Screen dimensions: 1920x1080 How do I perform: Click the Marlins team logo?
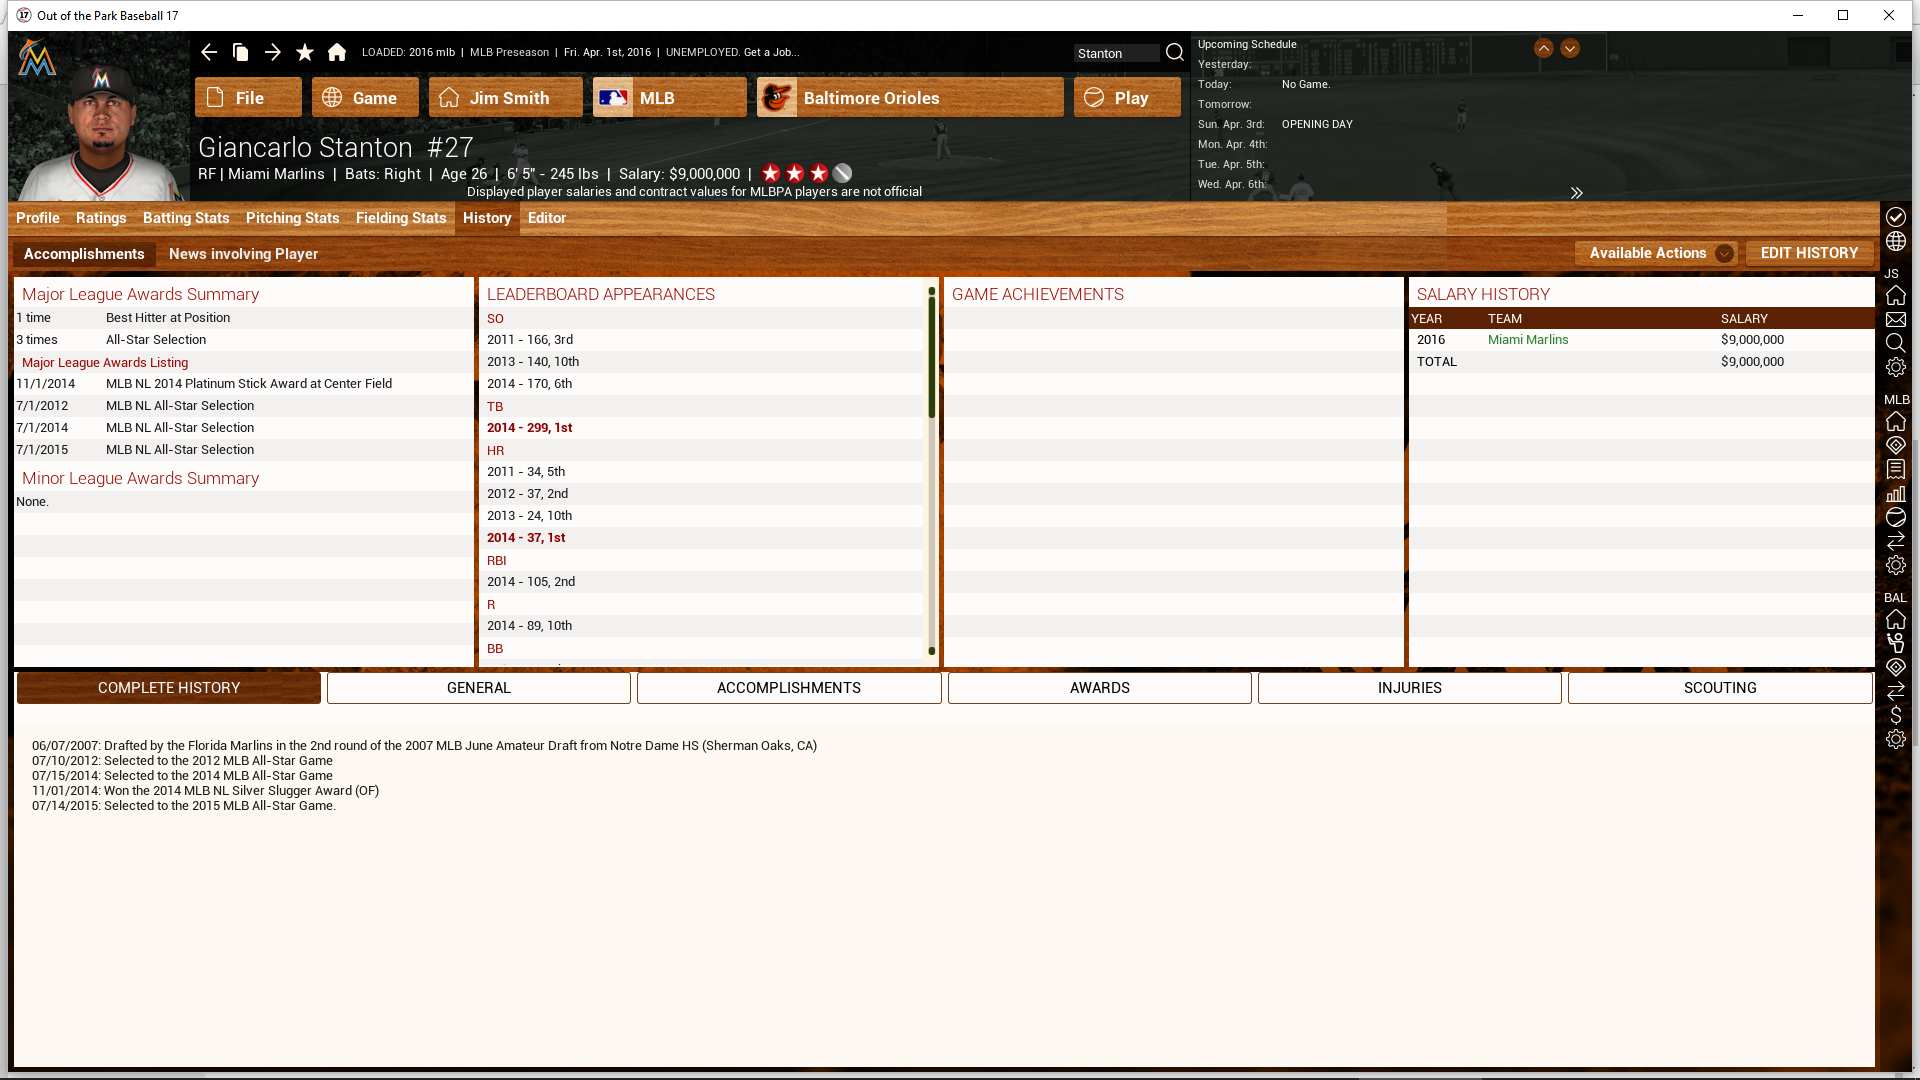37,57
